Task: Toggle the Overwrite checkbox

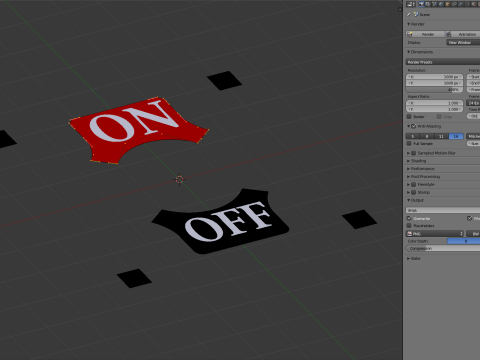Action: 409,218
